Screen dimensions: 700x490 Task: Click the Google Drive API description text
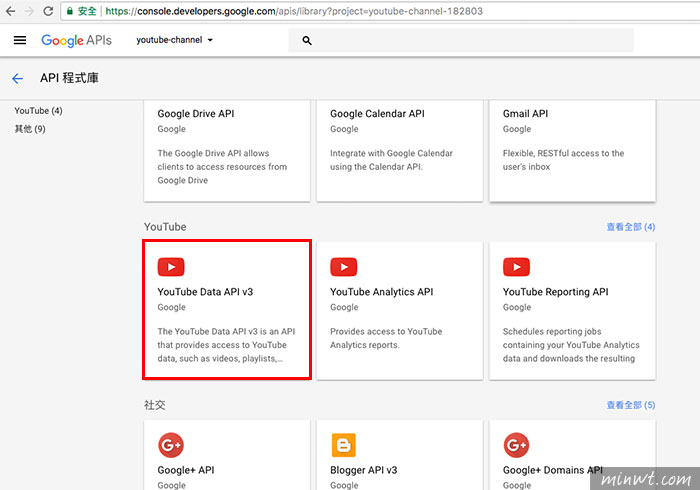tap(222, 166)
